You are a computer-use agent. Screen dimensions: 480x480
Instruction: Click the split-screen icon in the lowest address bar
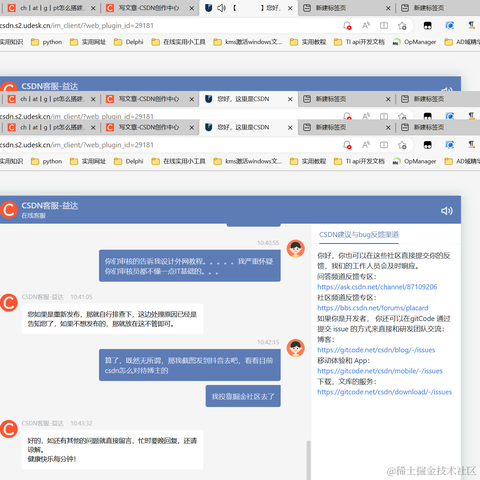pyautogui.click(x=384, y=145)
